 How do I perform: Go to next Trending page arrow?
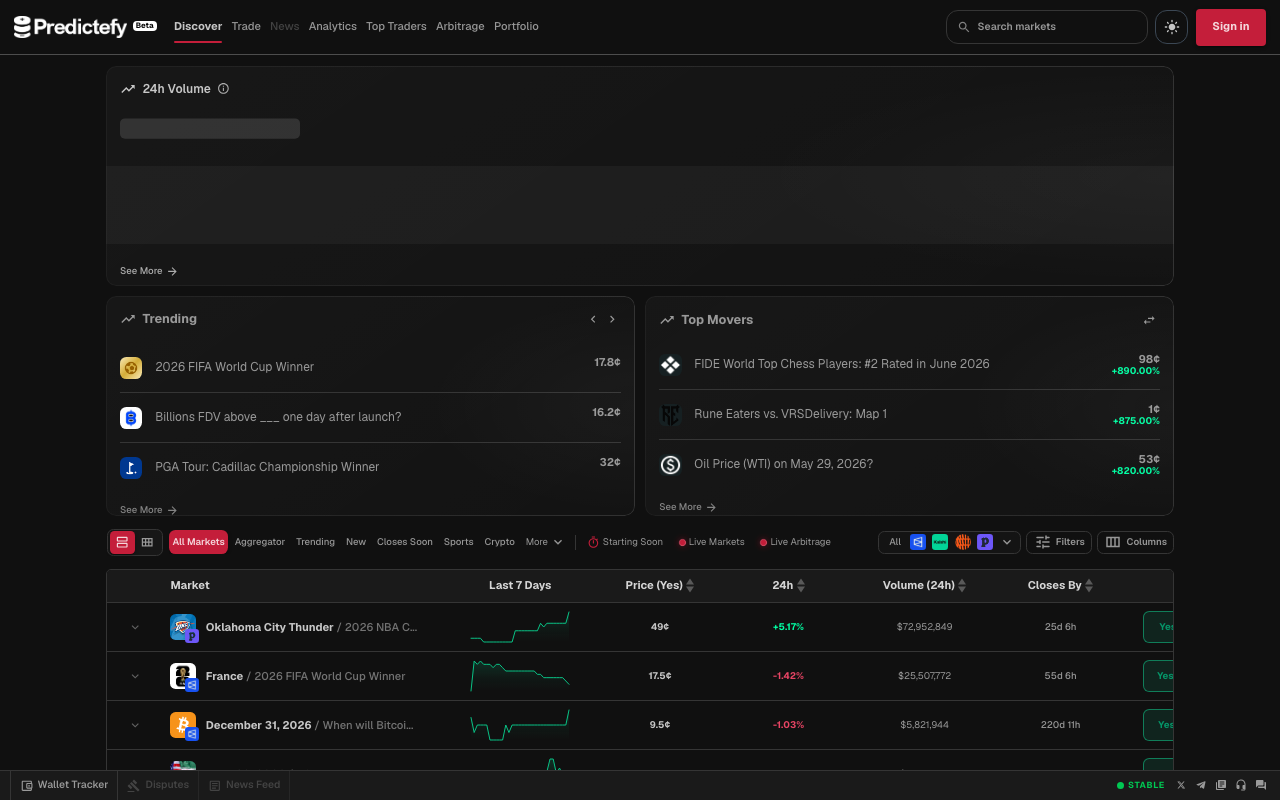click(612, 319)
